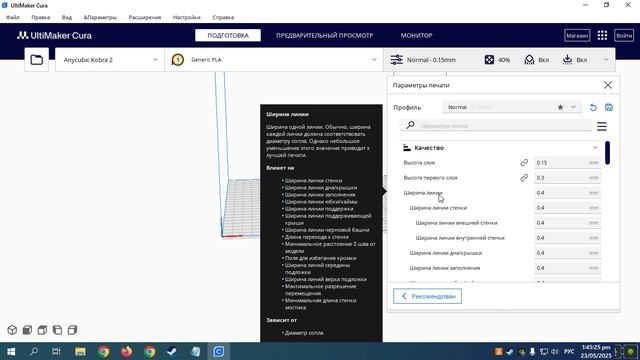The height and width of the screenshot is (360, 640).
Task: Open the Файл menu
Action: click(x=13, y=17)
